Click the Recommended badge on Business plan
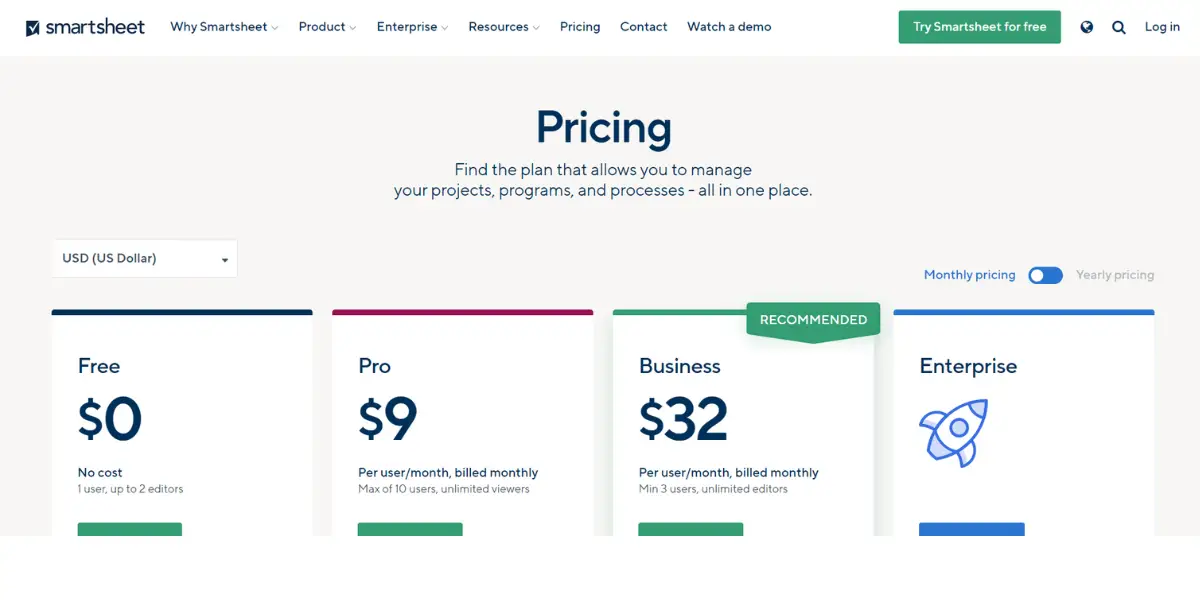Image resolution: width=1200 pixels, height=600 pixels. coord(813,320)
